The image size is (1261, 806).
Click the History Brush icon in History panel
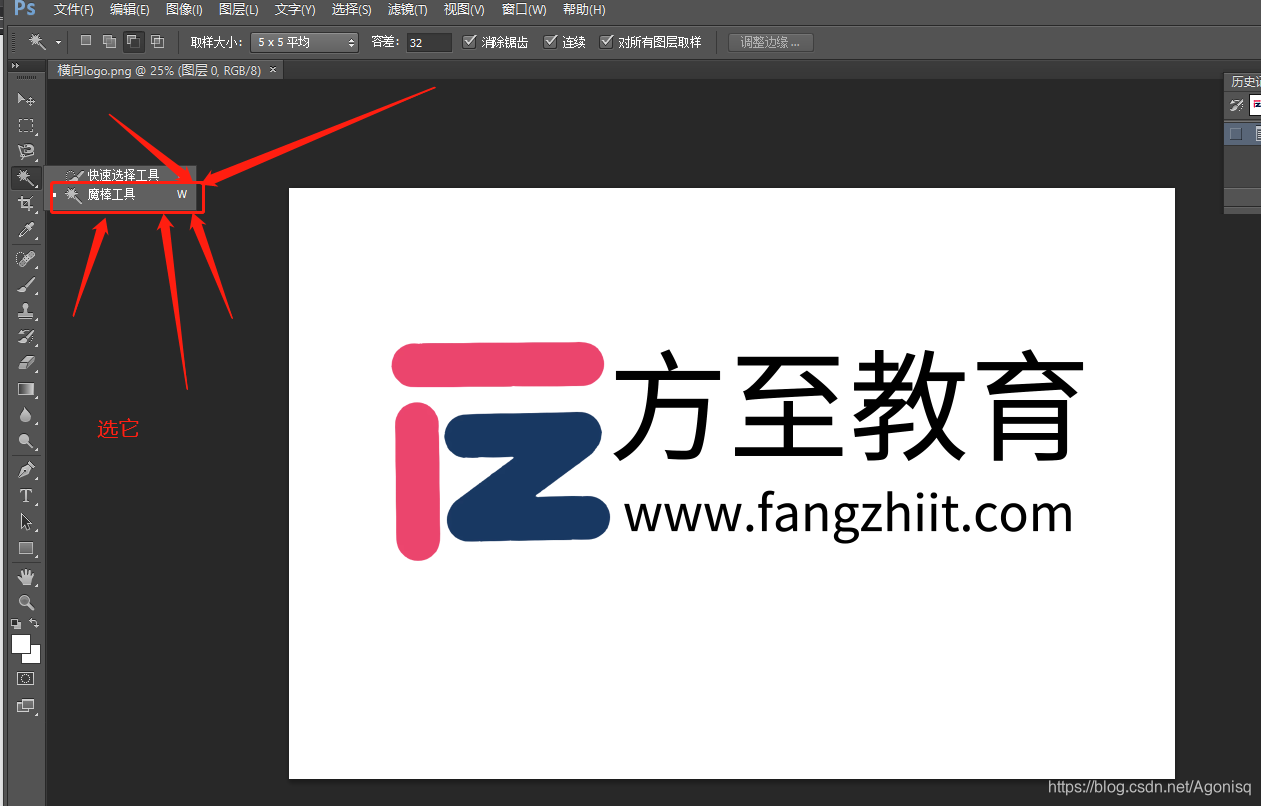click(1236, 106)
